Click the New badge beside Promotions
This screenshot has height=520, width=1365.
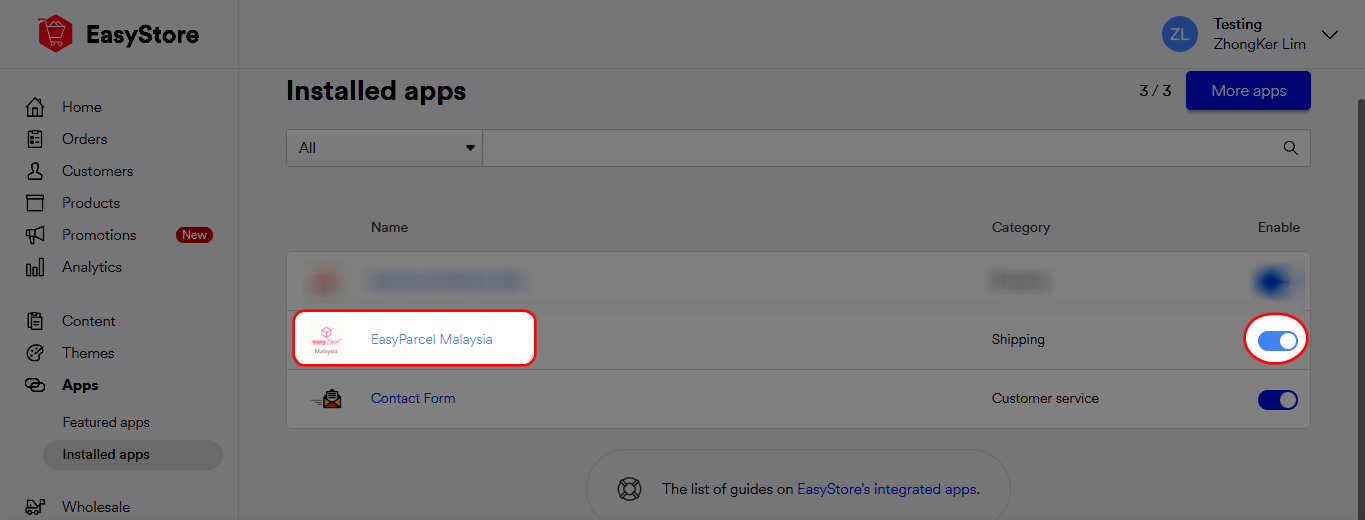[194, 235]
